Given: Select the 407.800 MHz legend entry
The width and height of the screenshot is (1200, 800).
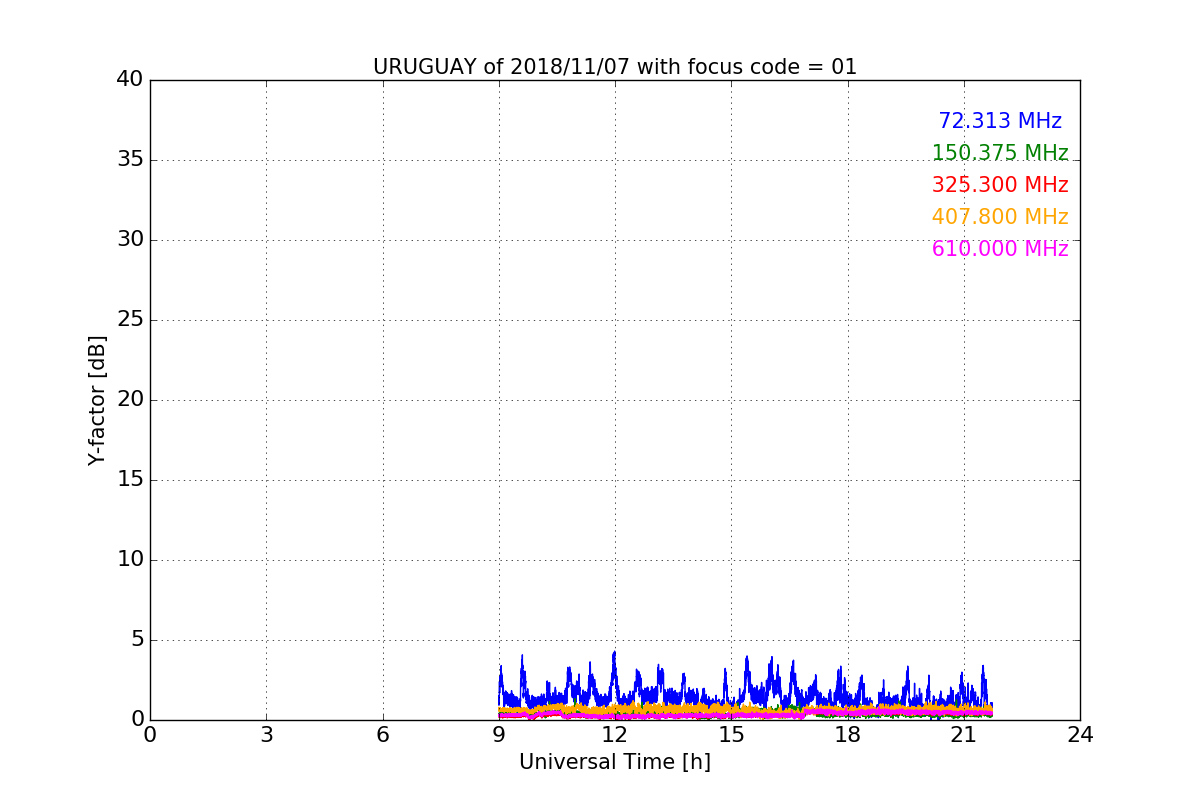Looking at the screenshot, I should [1000, 217].
